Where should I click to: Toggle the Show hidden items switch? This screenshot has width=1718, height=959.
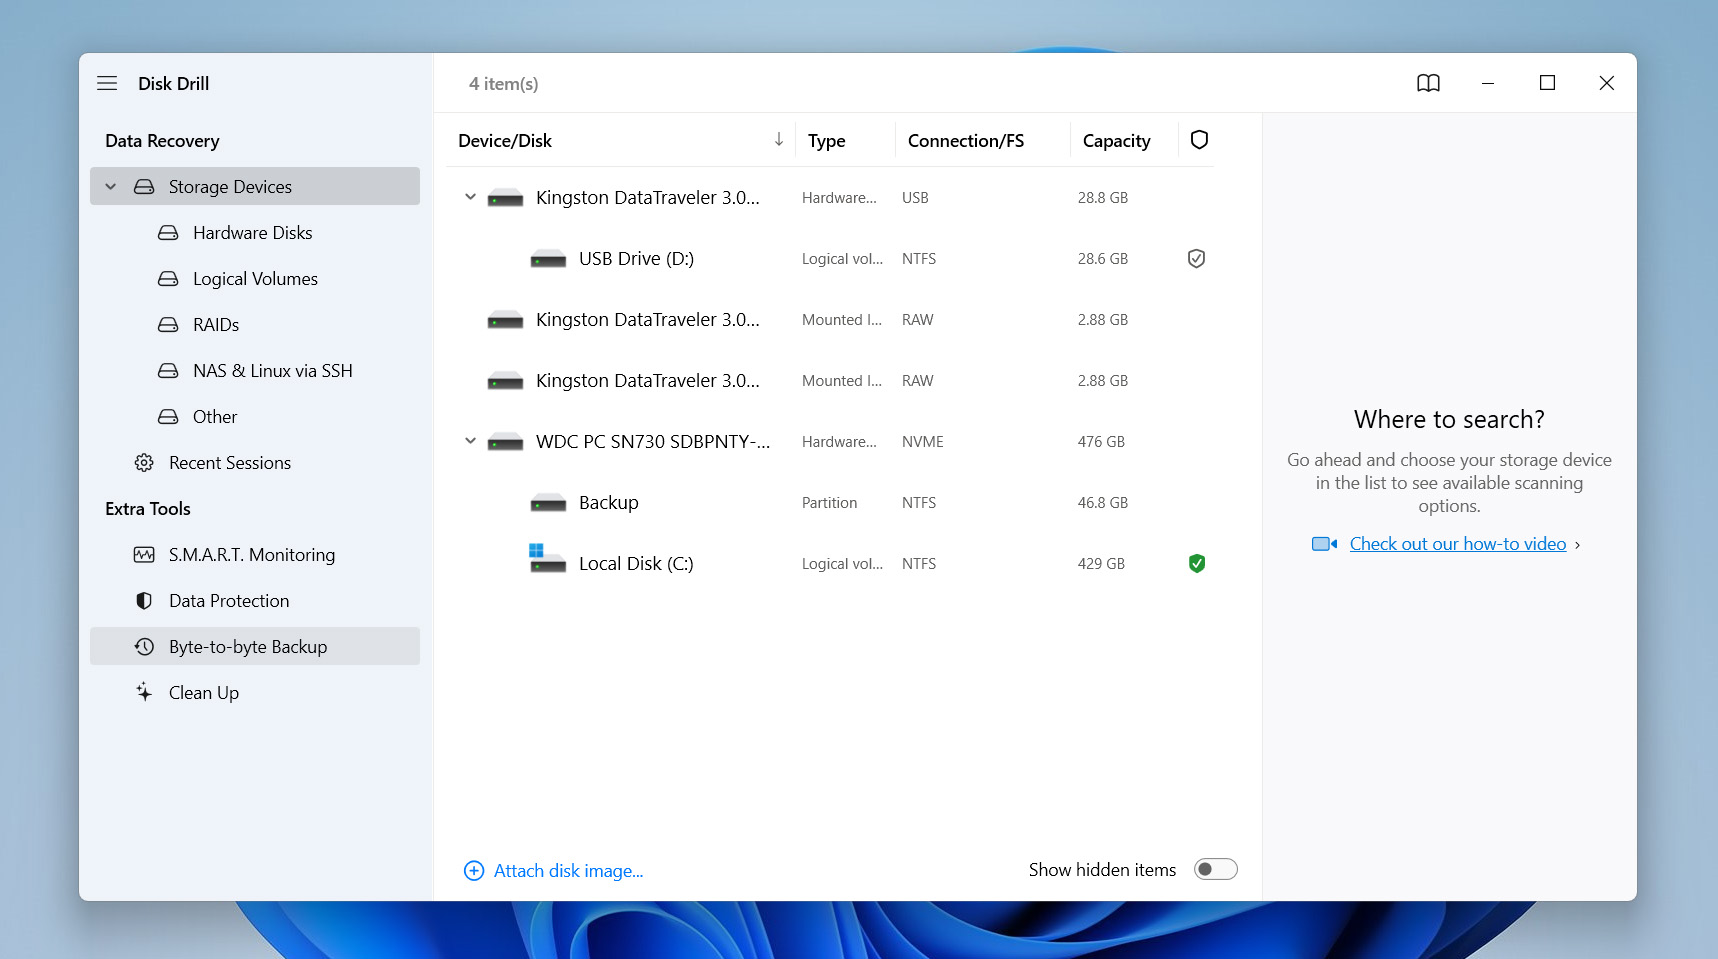click(x=1216, y=869)
